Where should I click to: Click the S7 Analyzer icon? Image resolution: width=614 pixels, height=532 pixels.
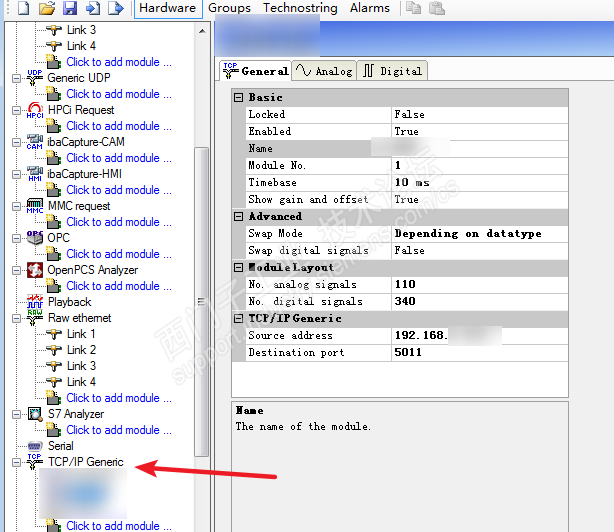click(x=35, y=414)
